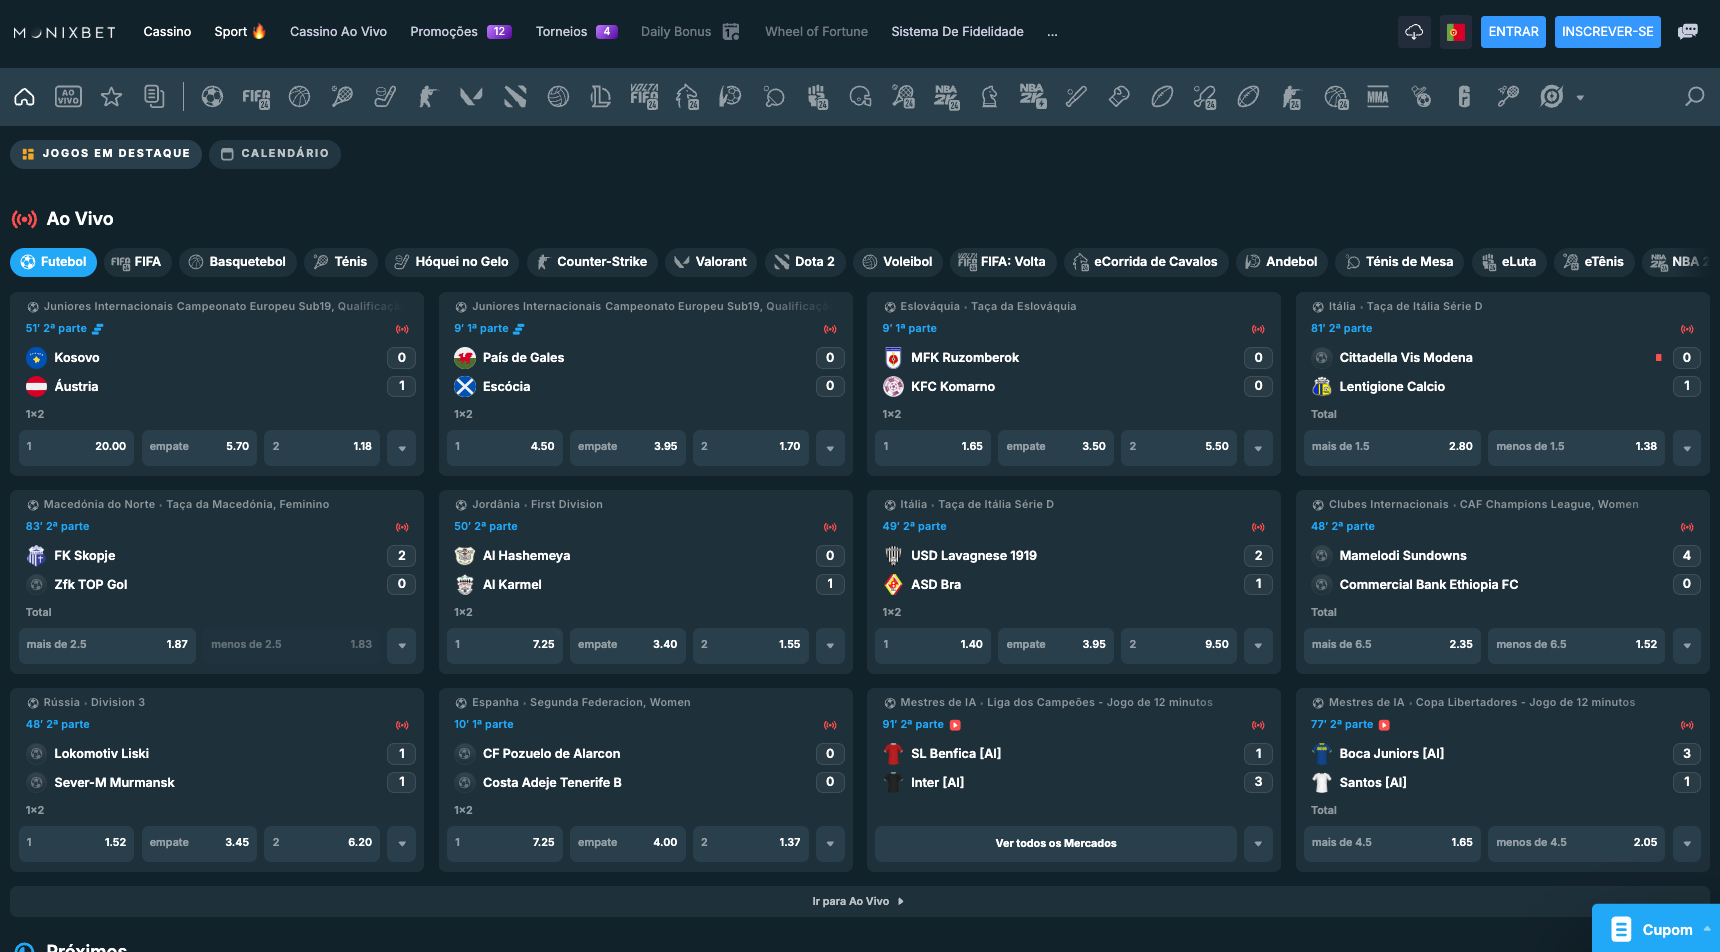Screen dimensions: 1720x952
Task: Select Jogos em Destaque view toggle
Action: click(x=106, y=154)
